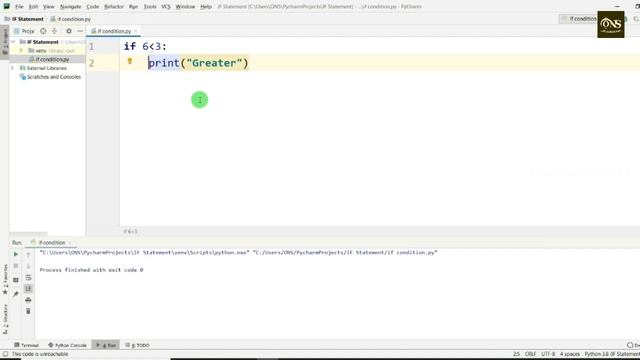640x360 pixels.
Task: Click 'This code is unreachable' status message
Action: (40, 354)
